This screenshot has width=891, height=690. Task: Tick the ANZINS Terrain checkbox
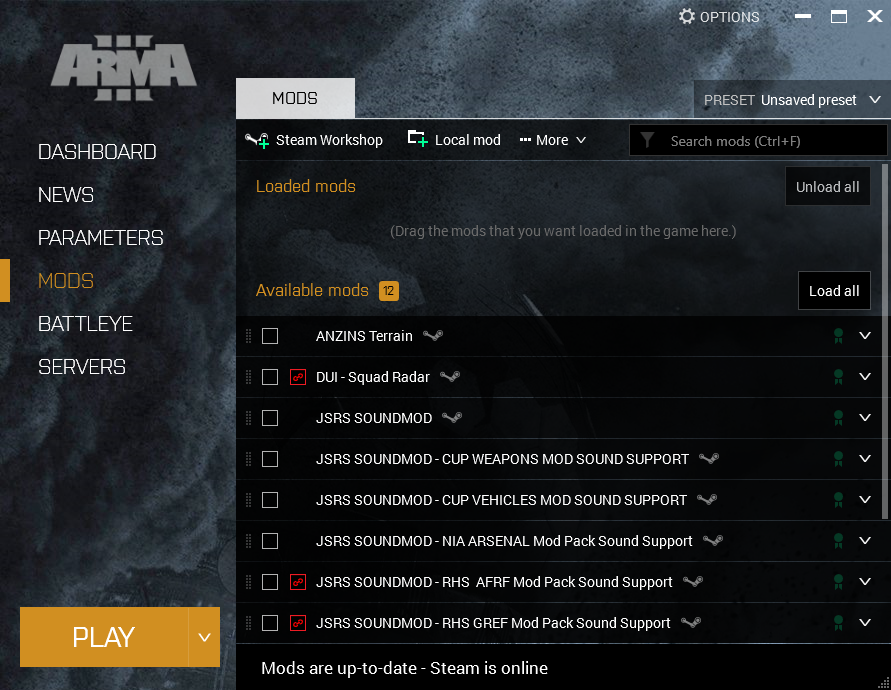270,336
